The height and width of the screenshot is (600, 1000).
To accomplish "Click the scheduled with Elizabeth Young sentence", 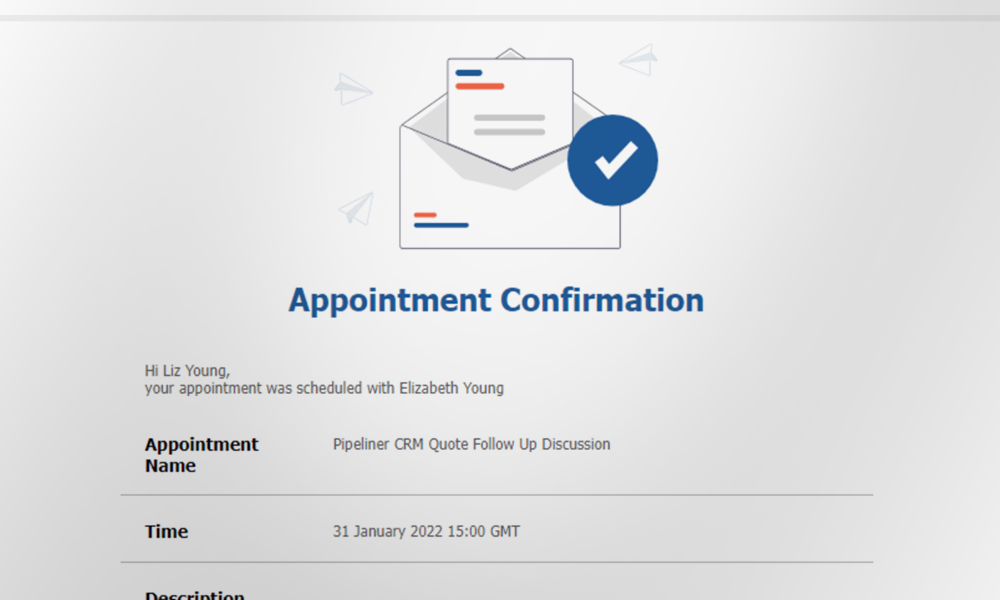I will (x=324, y=388).
